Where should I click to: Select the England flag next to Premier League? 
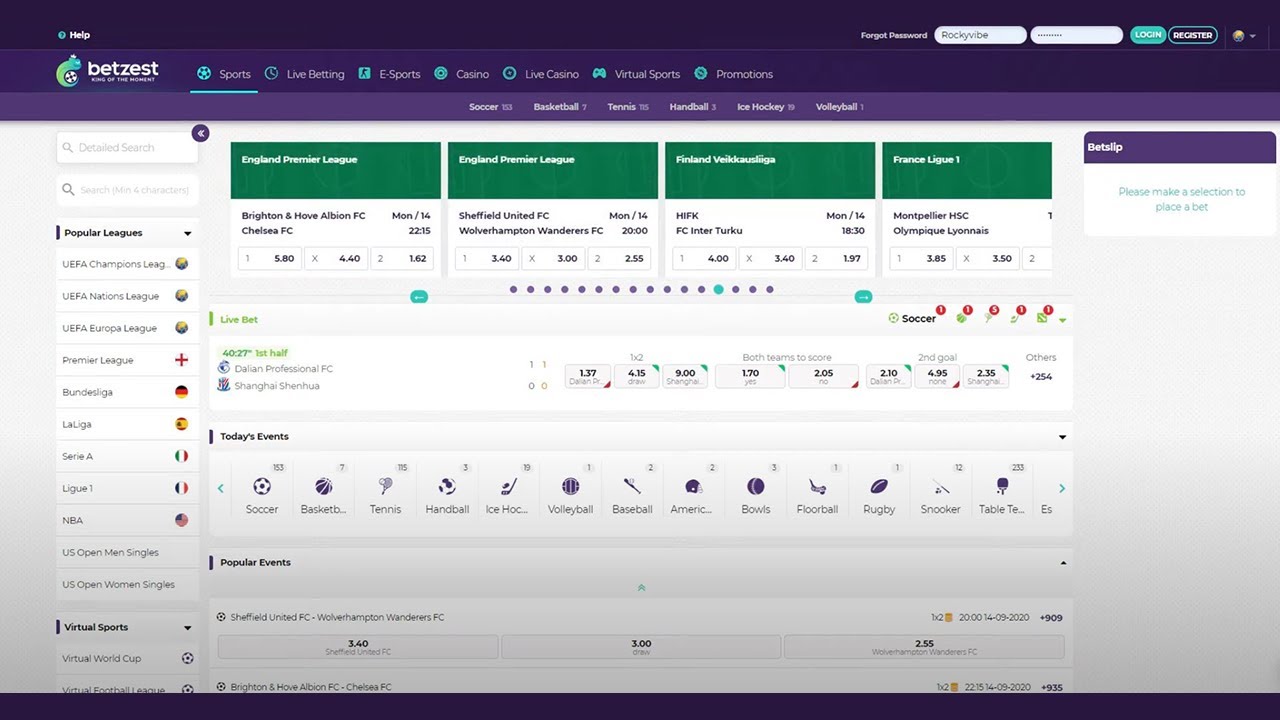coord(181,360)
